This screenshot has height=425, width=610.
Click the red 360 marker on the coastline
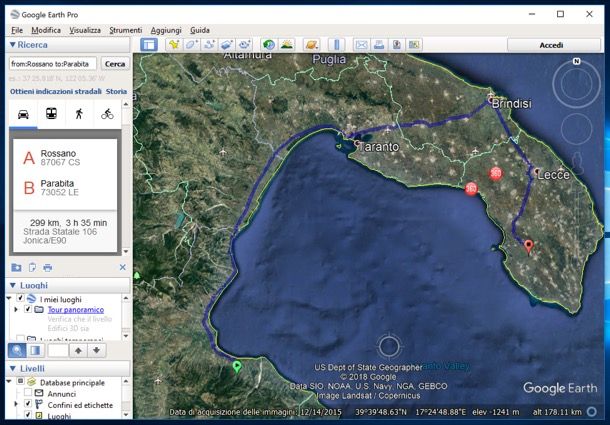(x=471, y=189)
